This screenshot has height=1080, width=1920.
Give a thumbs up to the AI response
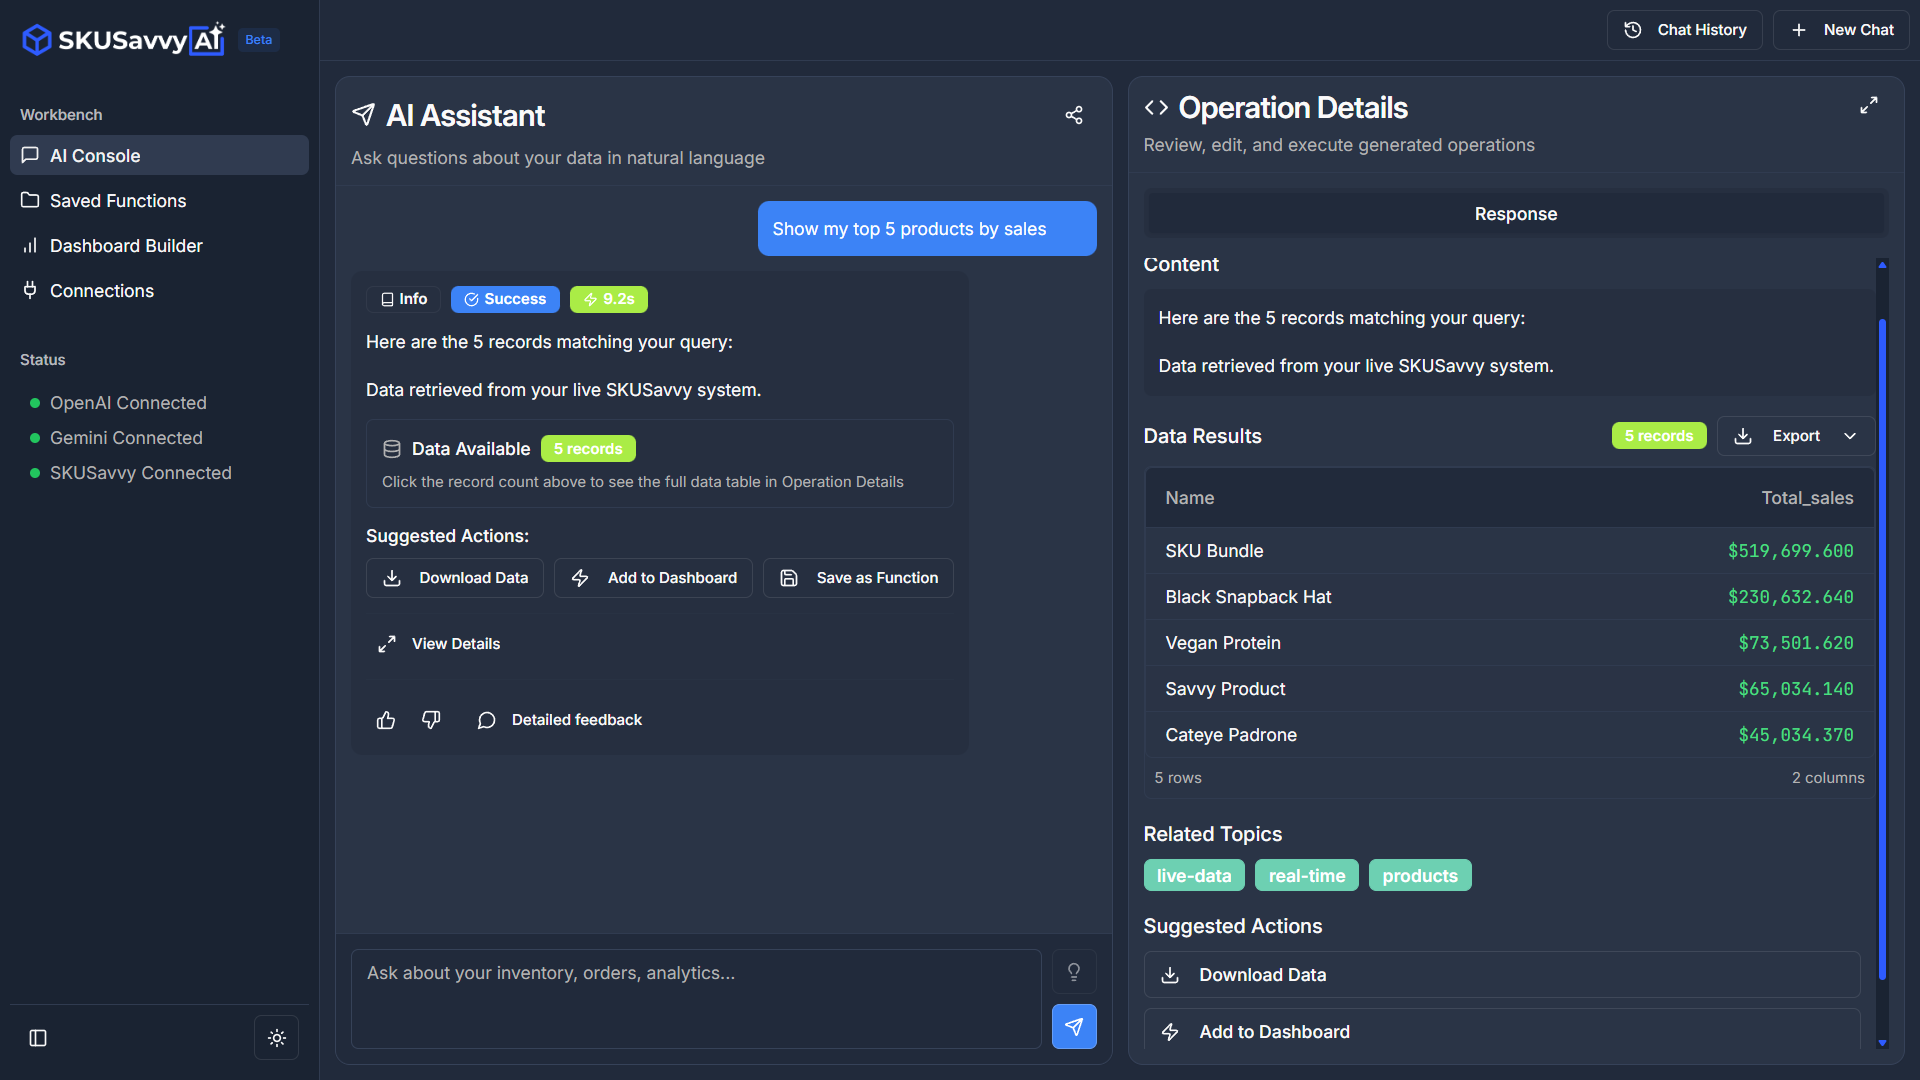click(x=385, y=720)
